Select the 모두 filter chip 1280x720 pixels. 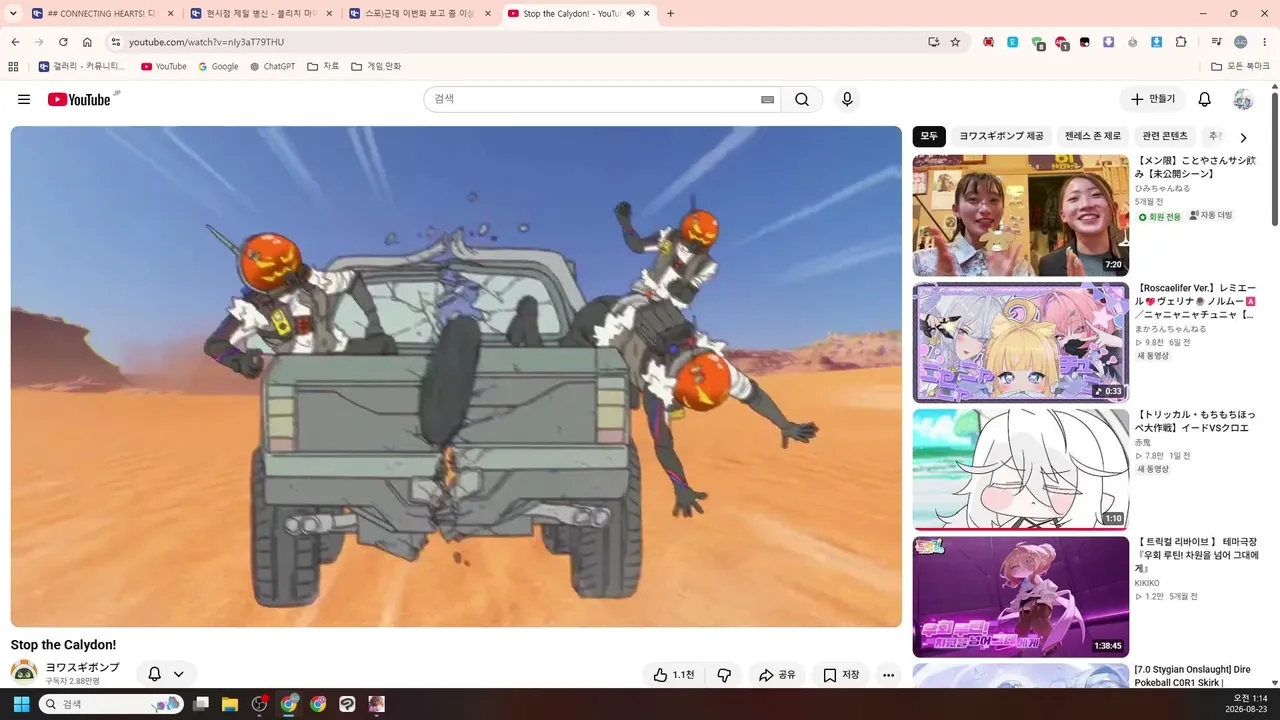click(929, 136)
